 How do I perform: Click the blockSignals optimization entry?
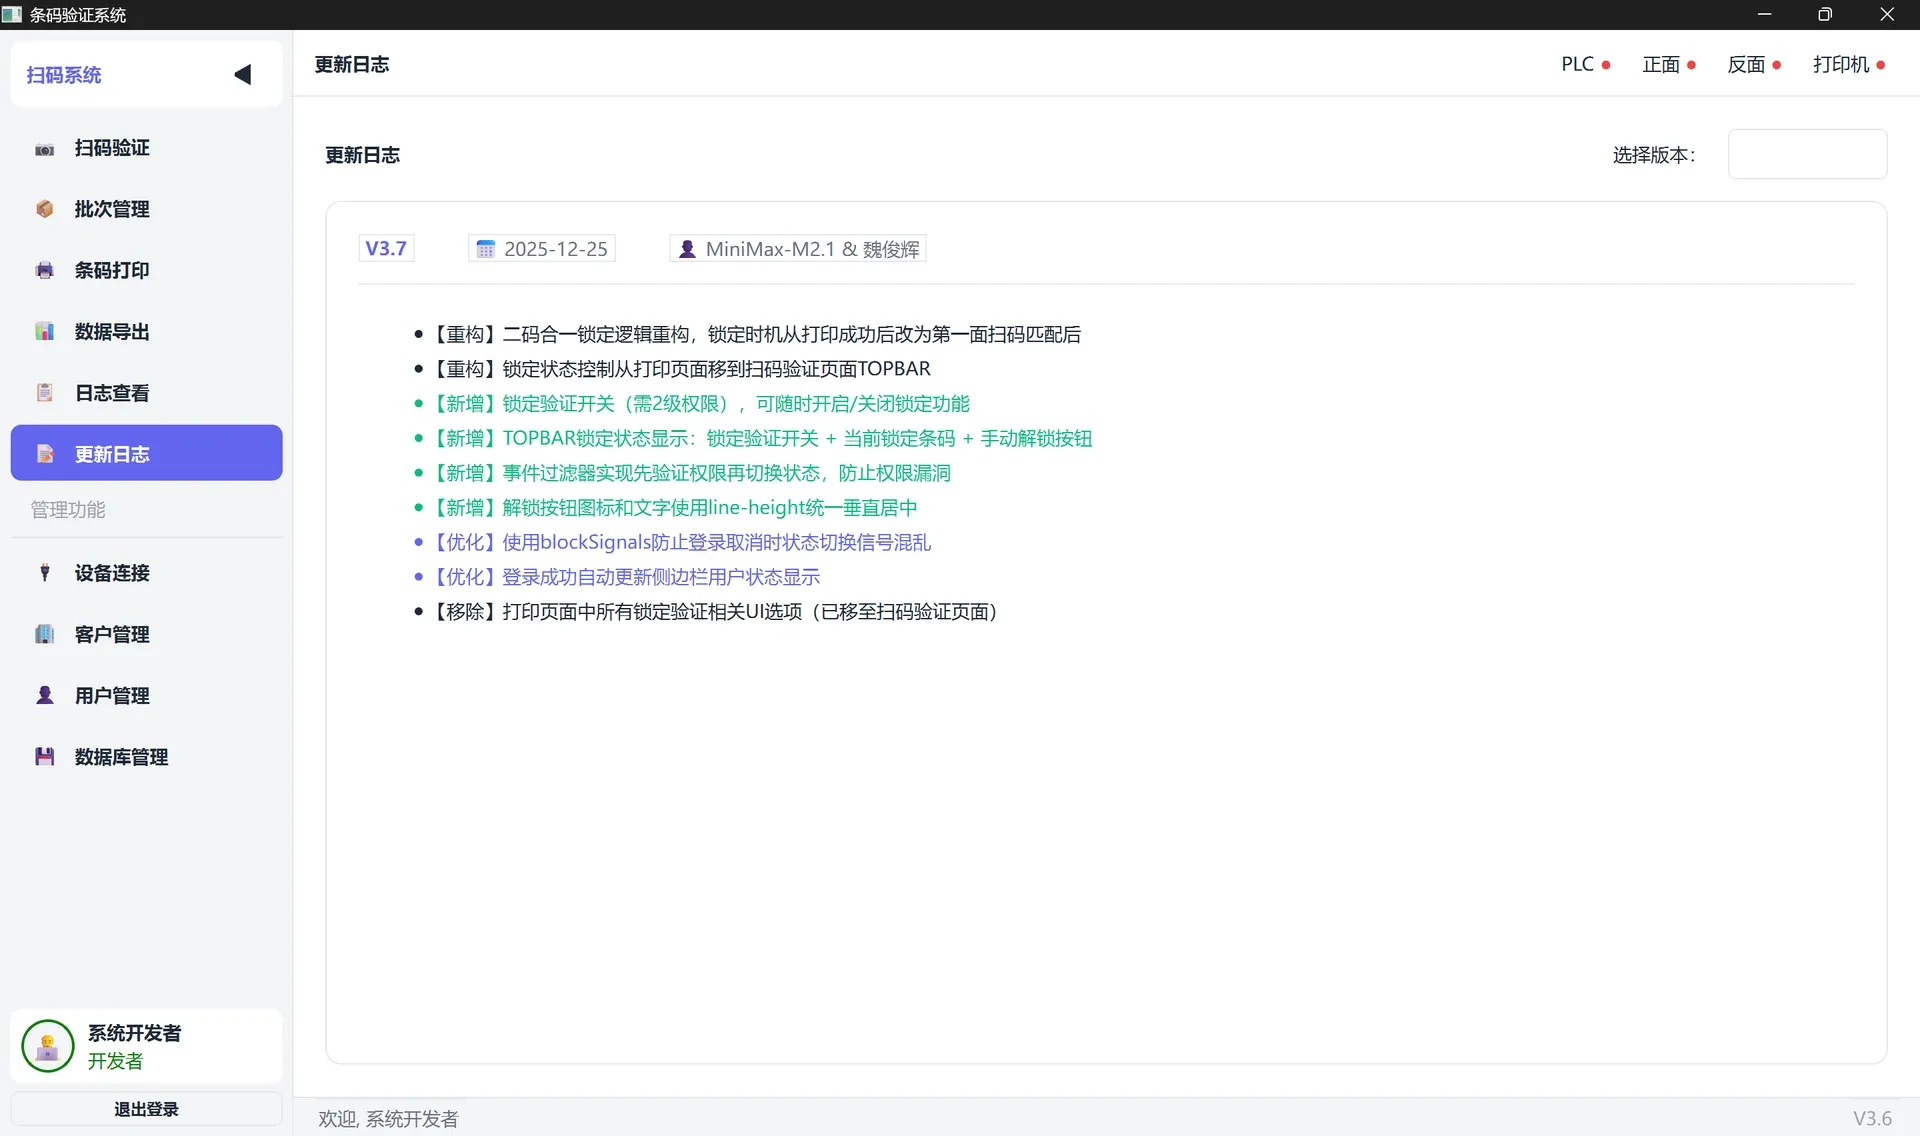(680, 543)
